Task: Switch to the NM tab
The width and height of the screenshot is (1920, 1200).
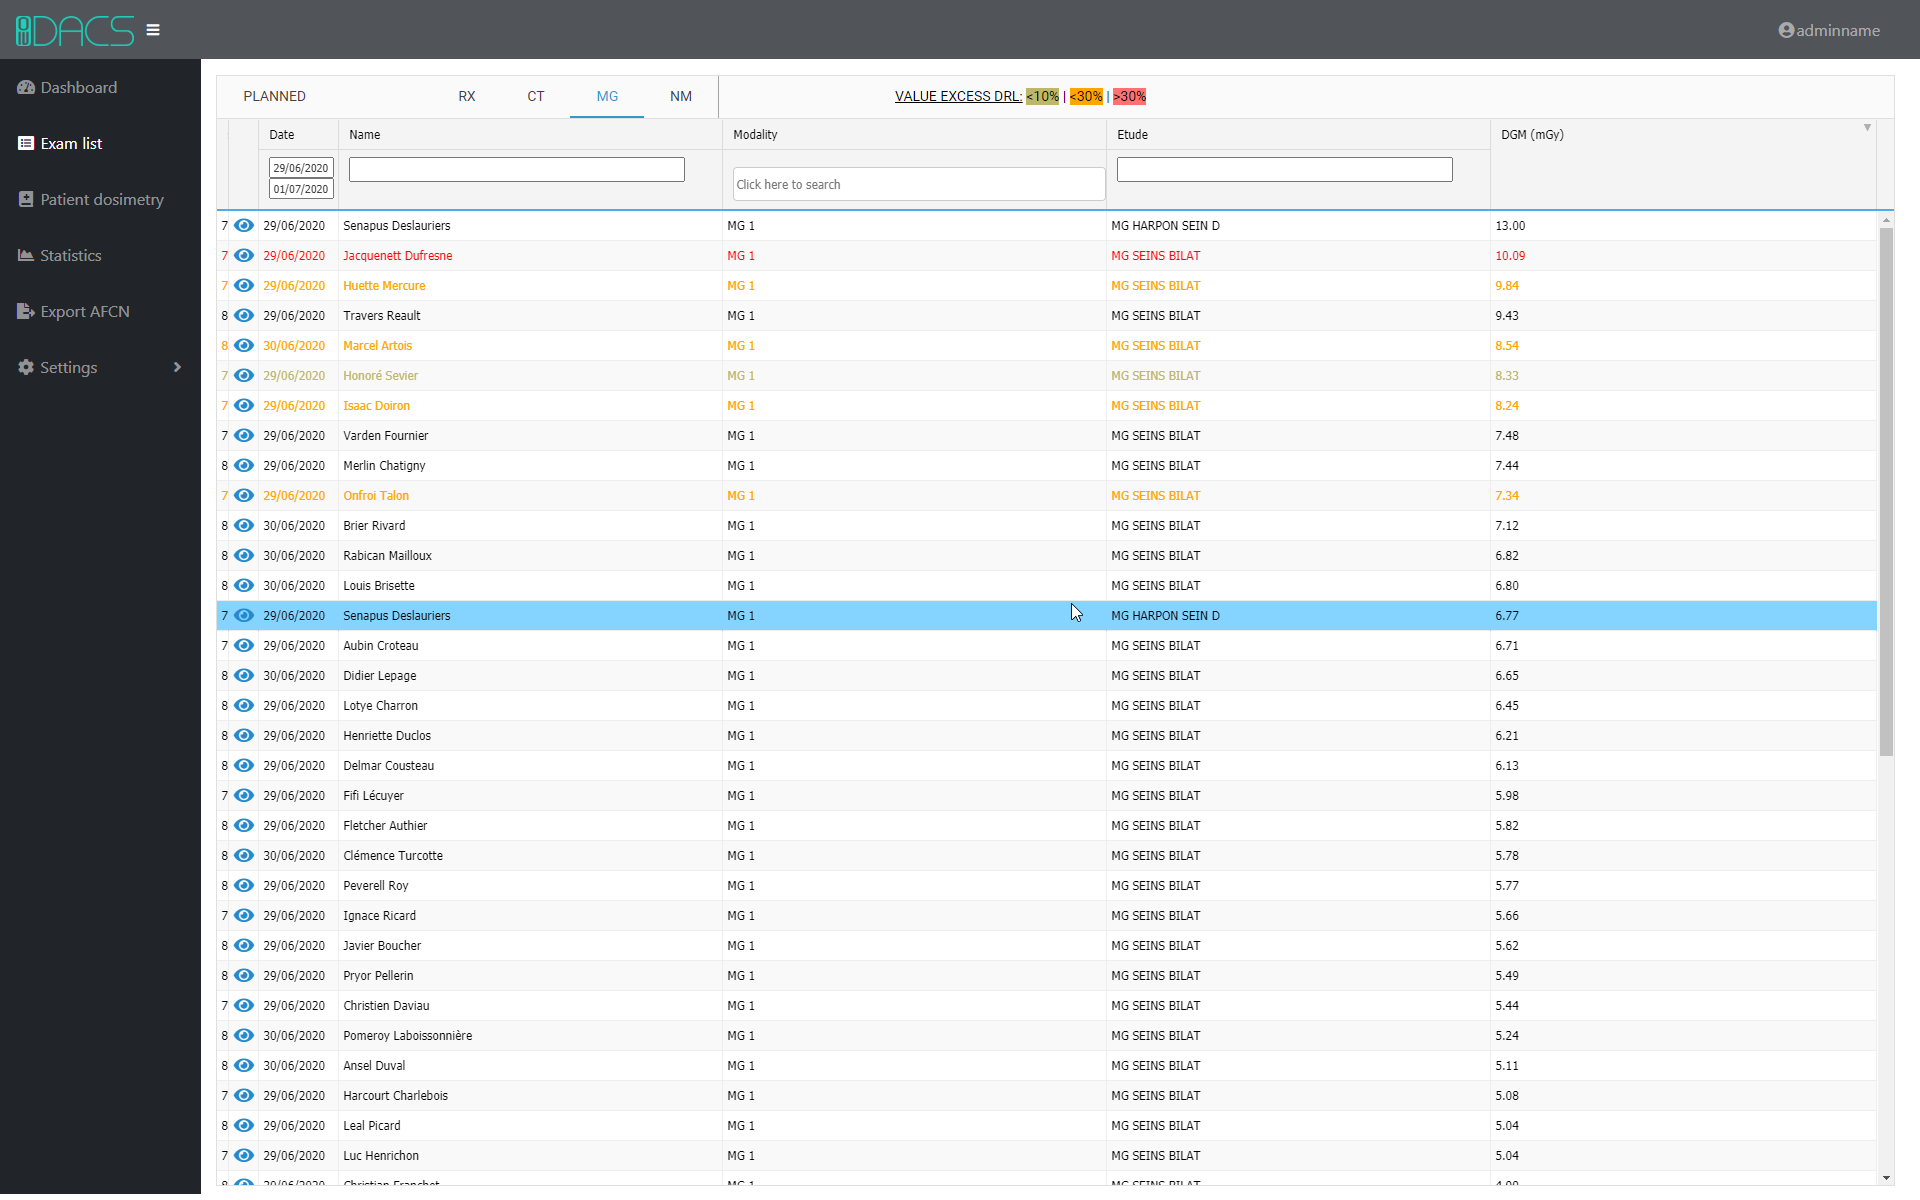Action: [x=680, y=97]
